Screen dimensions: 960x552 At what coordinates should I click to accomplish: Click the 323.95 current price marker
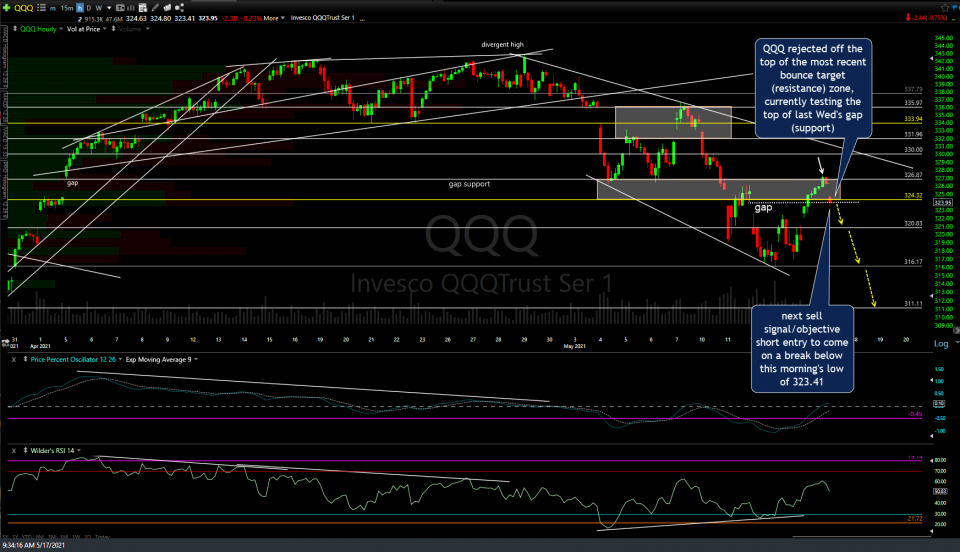tap(943, 203)
